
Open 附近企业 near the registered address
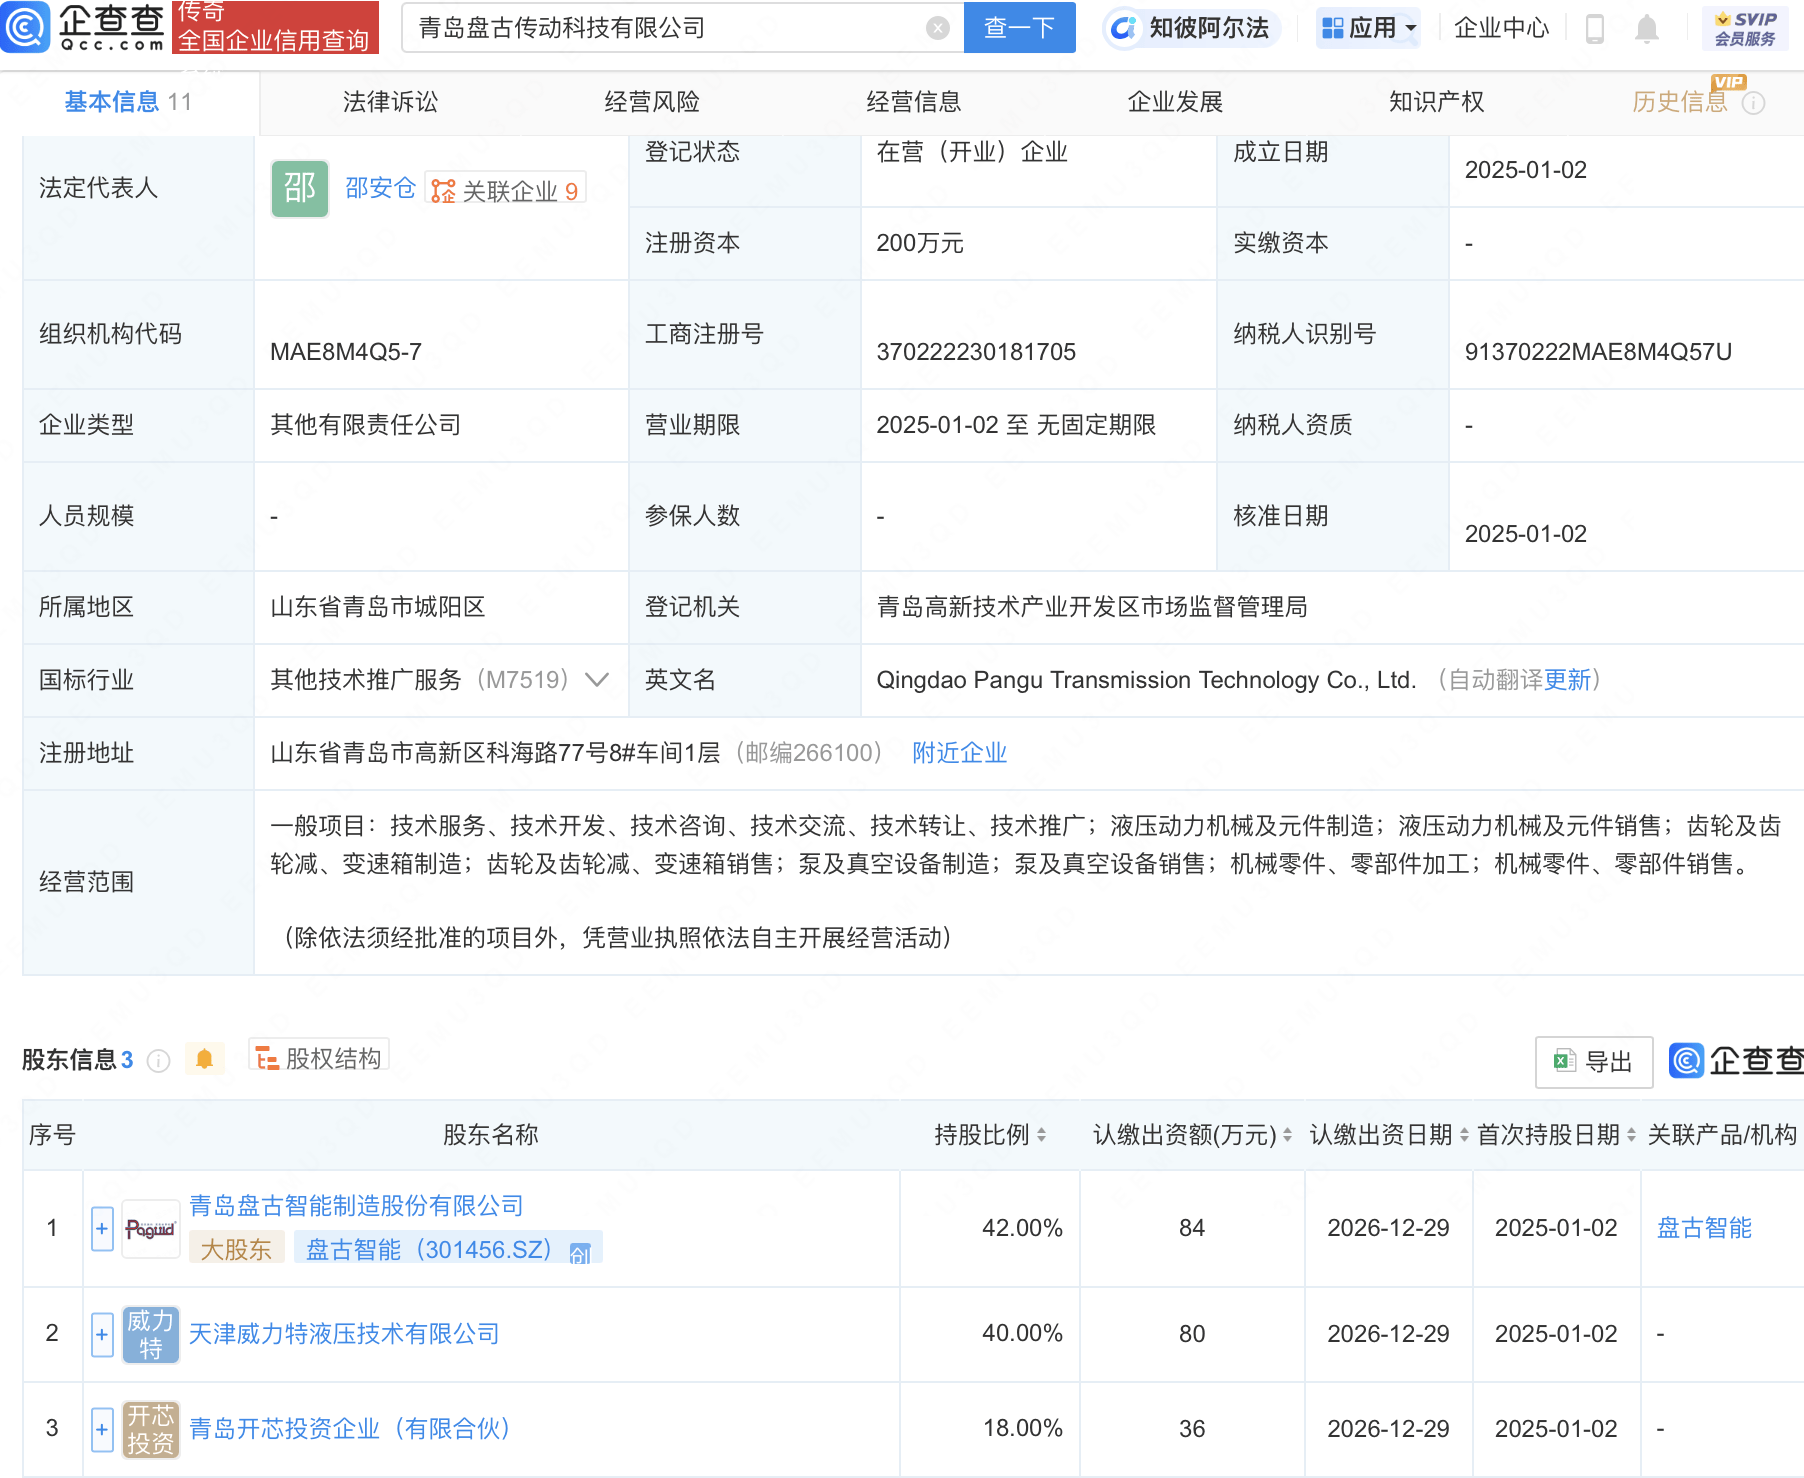click(958, 753)
